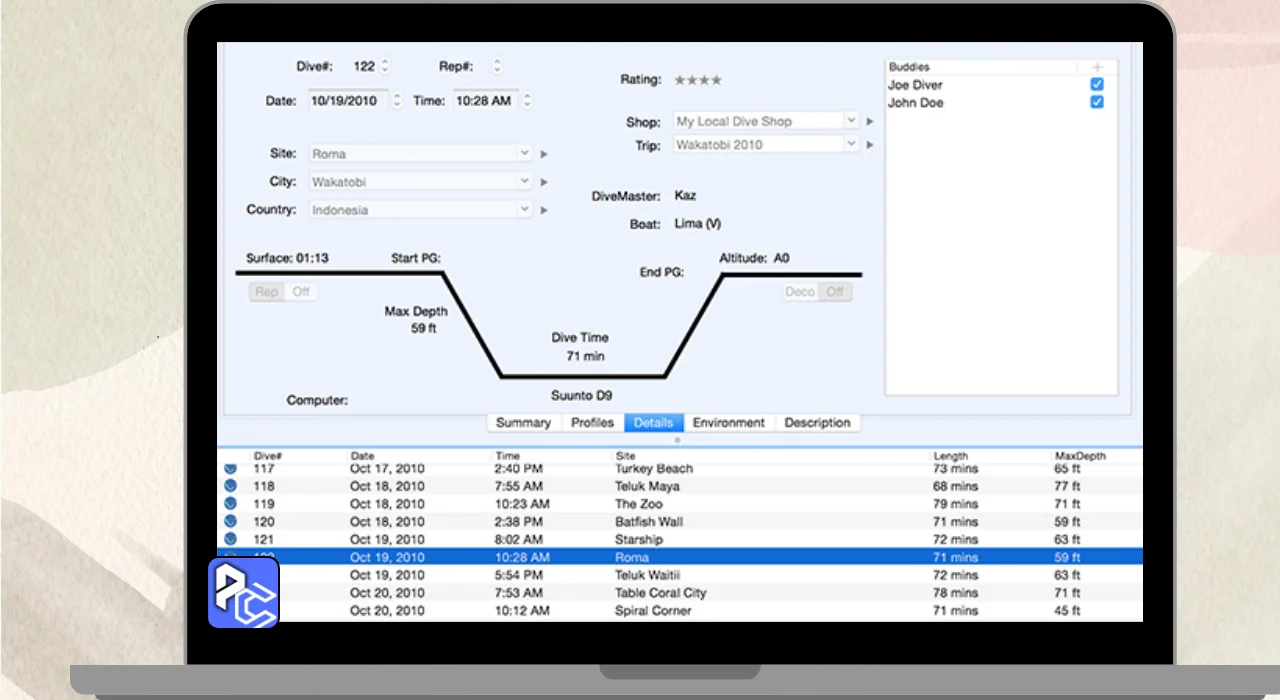The height and width of the screenshot is (700, 1280).
Task: Click the dive icon for dive 117
Action: (230, 468)
